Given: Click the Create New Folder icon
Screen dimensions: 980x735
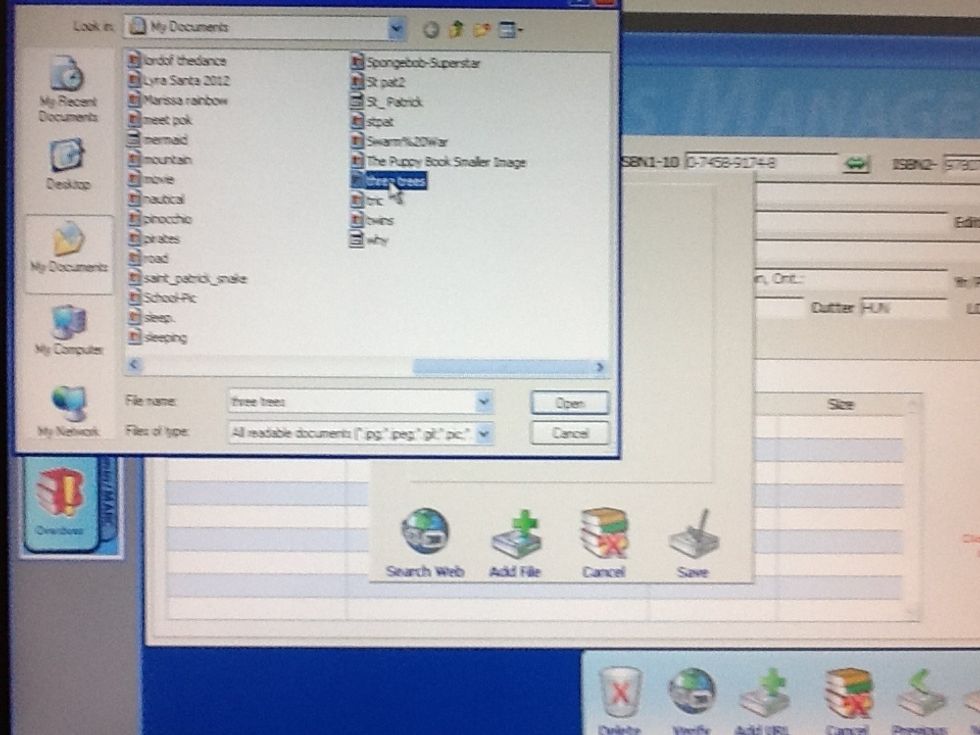Looking at the screenshot, I should coord(481,29).
